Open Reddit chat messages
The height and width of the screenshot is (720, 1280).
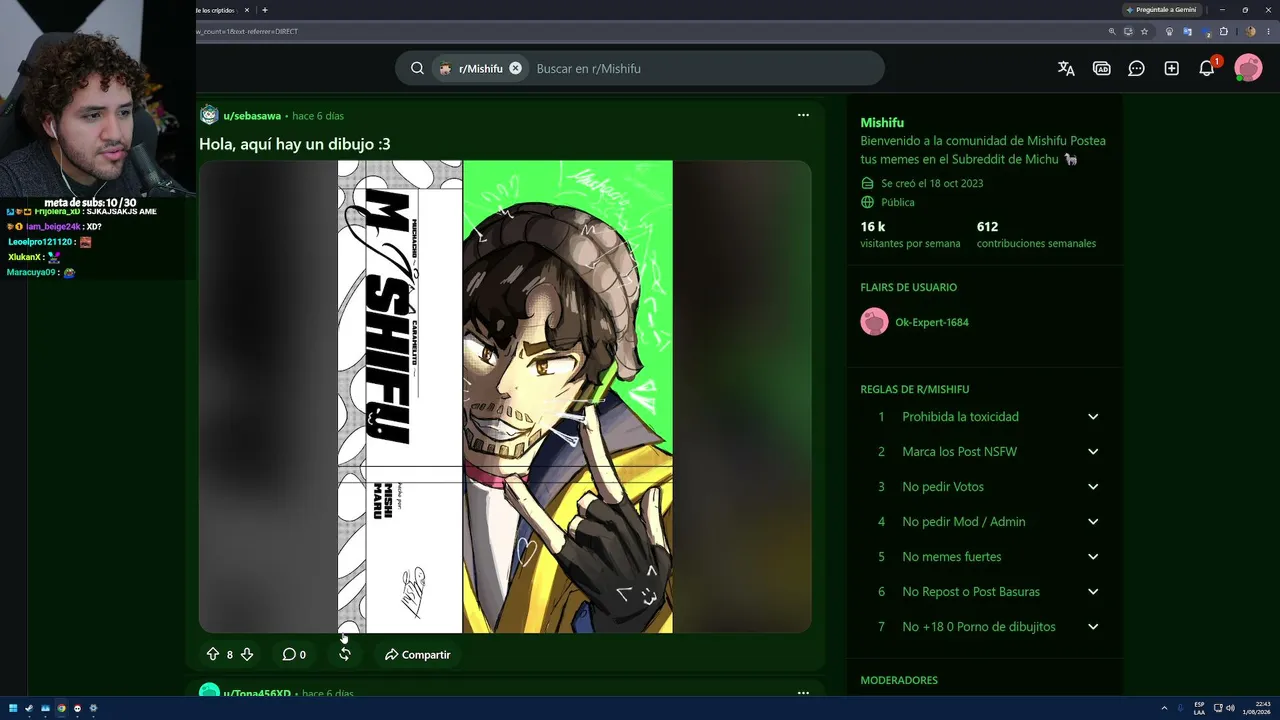(1136, 68)
